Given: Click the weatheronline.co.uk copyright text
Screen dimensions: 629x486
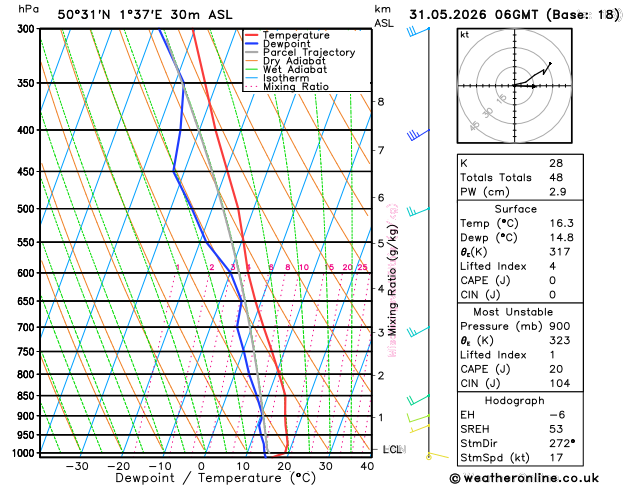Looking at the screenshot, I should tap(524, 478).
